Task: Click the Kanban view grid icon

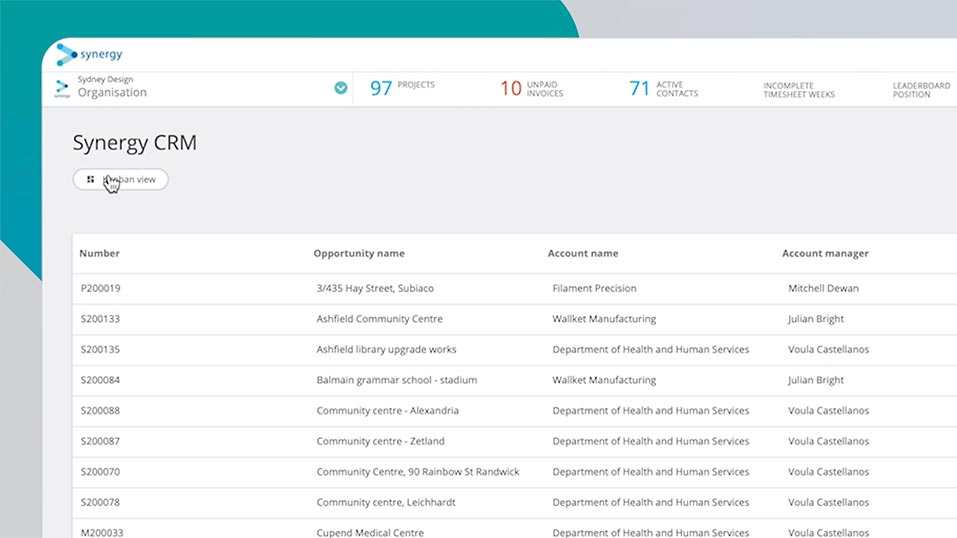Action: [x=90, y=179]
